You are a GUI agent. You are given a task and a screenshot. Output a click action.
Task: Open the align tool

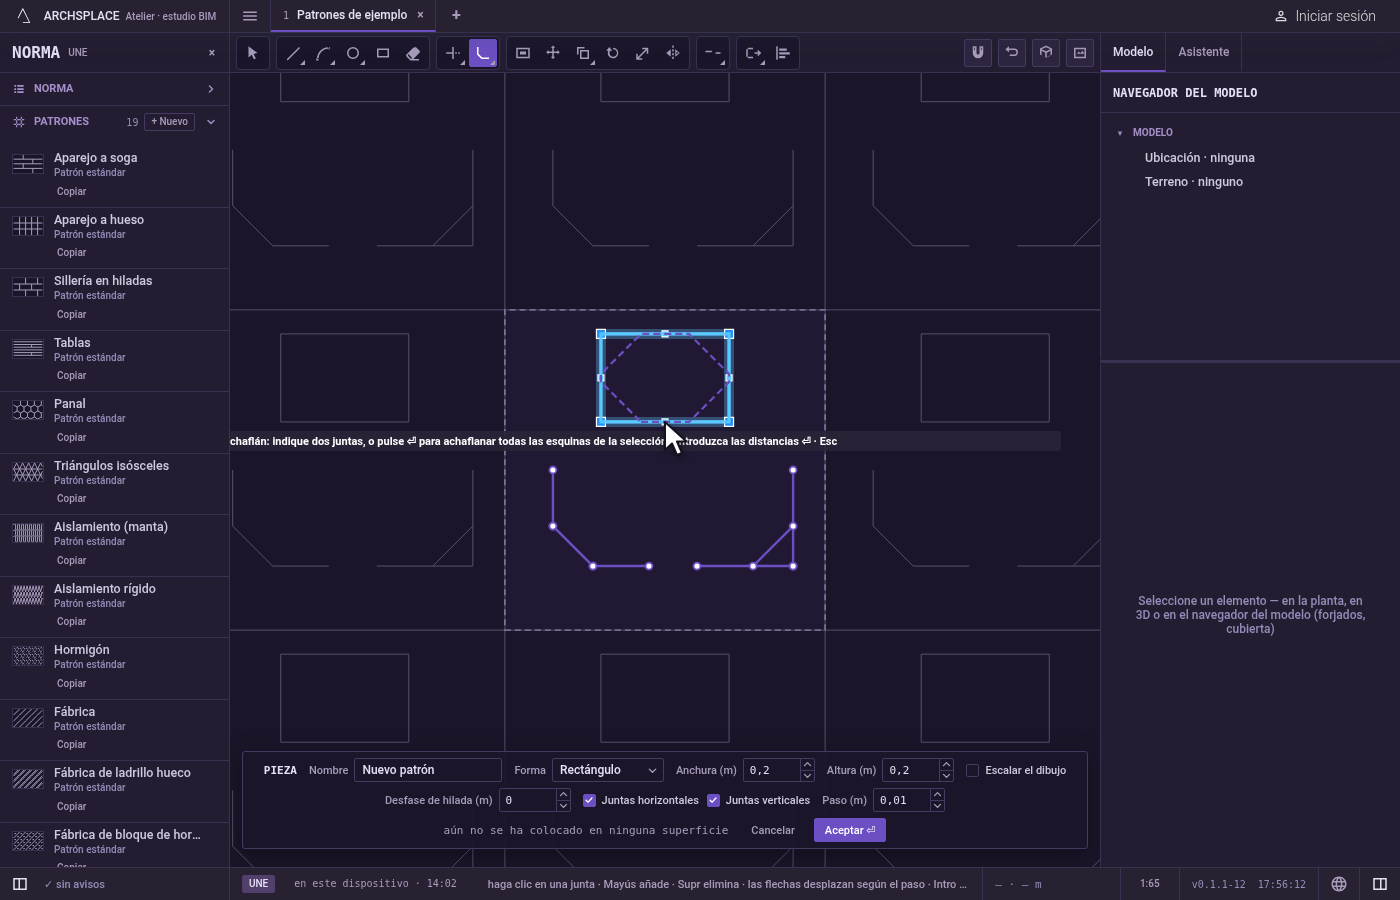(x=783, y=53)
